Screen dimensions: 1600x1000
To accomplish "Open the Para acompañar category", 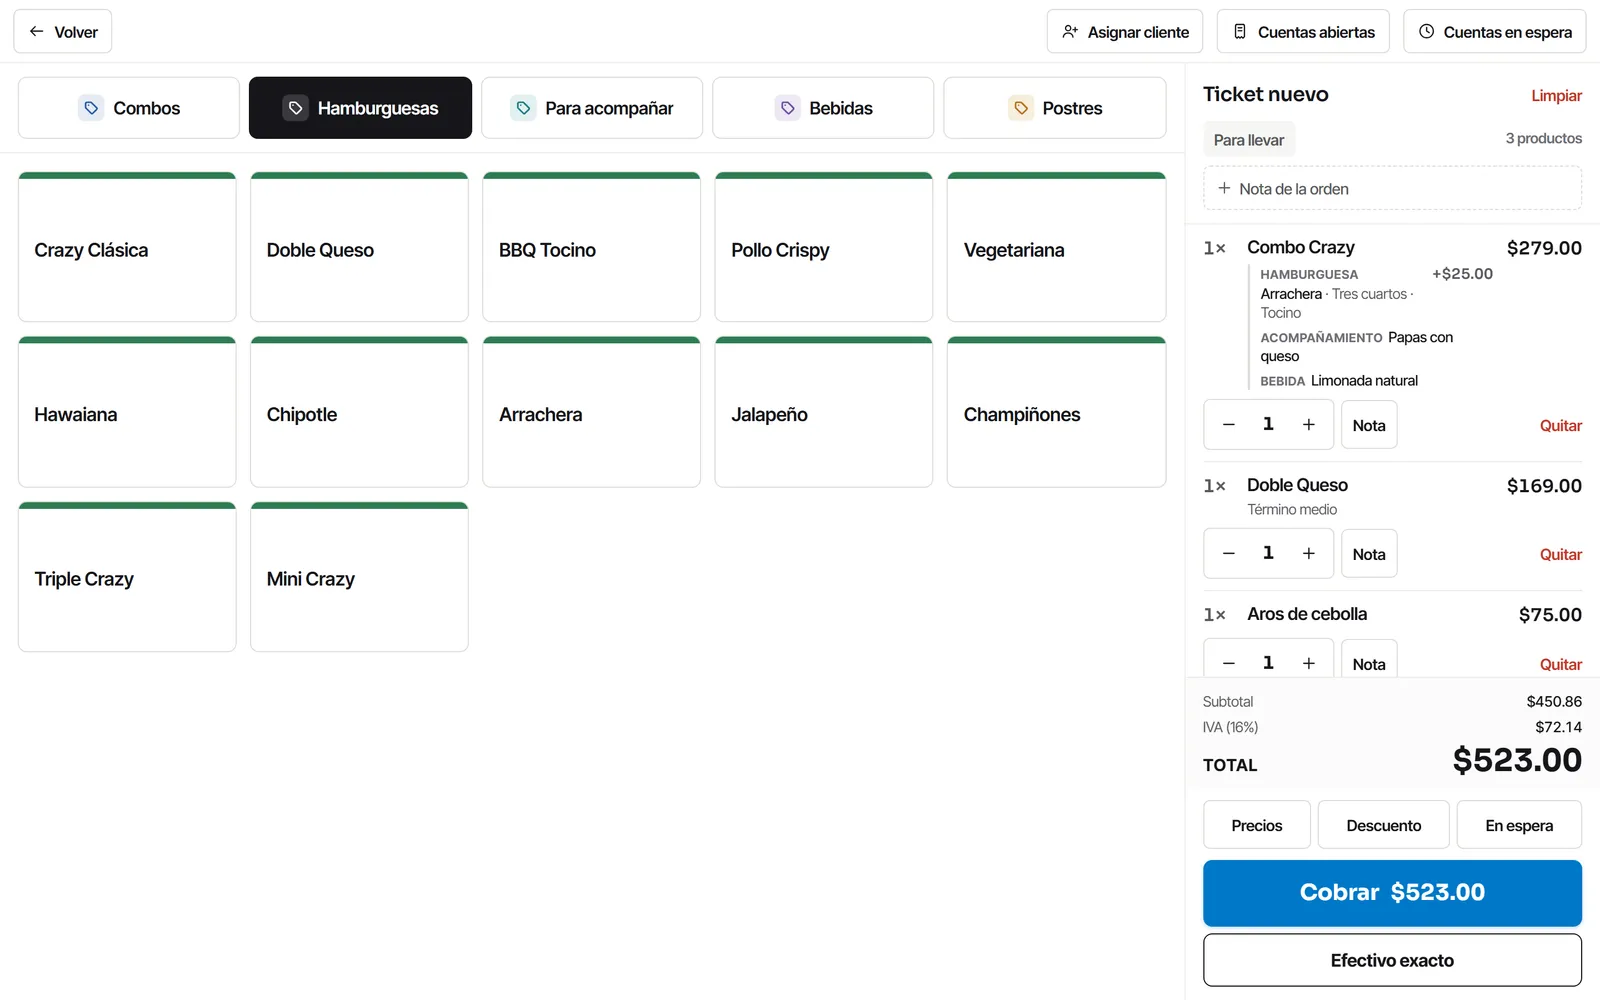I will tap(592, 108).
